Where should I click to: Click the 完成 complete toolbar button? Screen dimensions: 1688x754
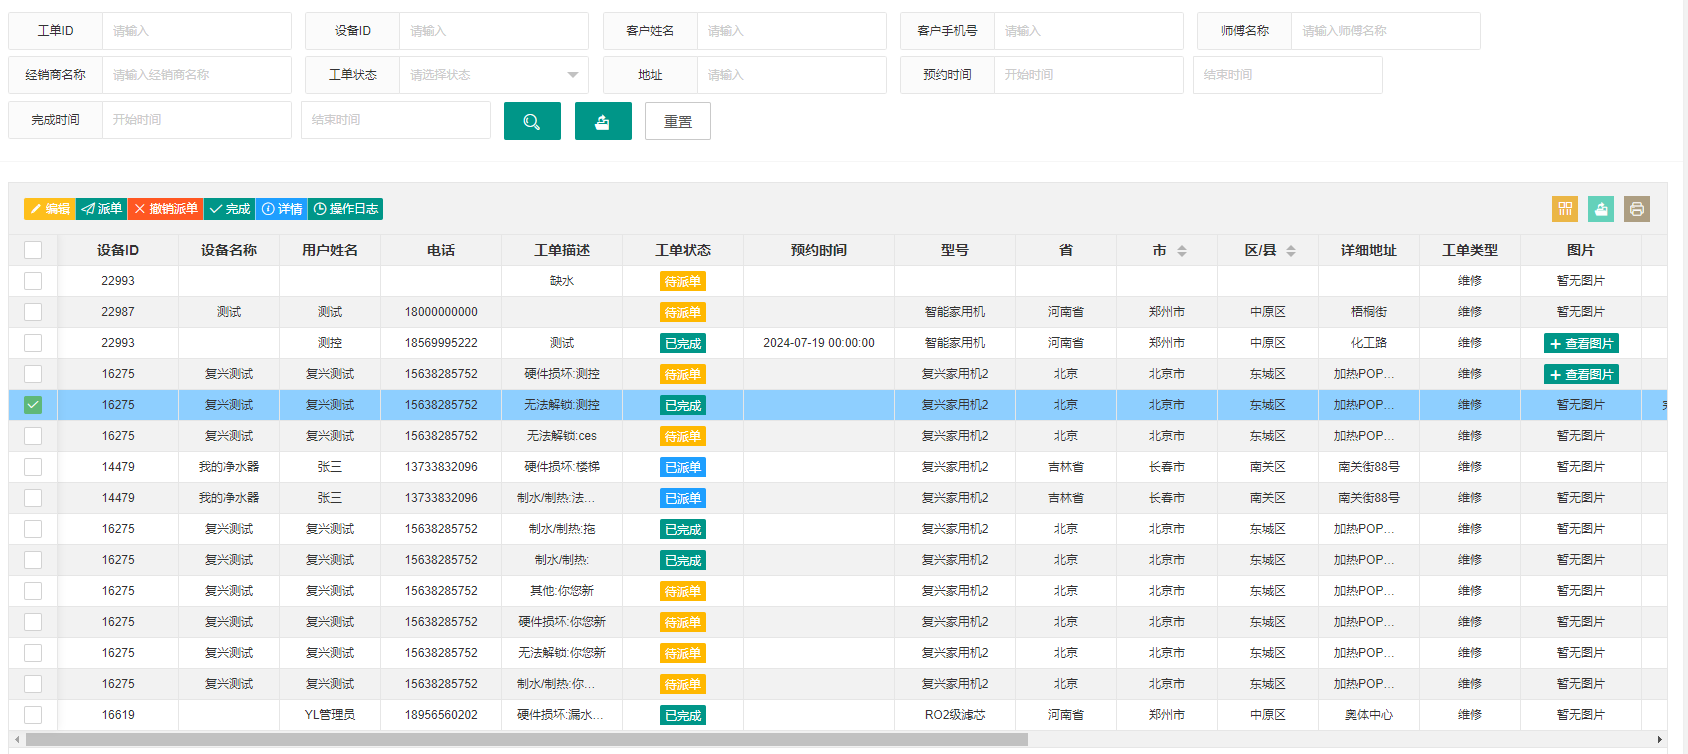230,209
